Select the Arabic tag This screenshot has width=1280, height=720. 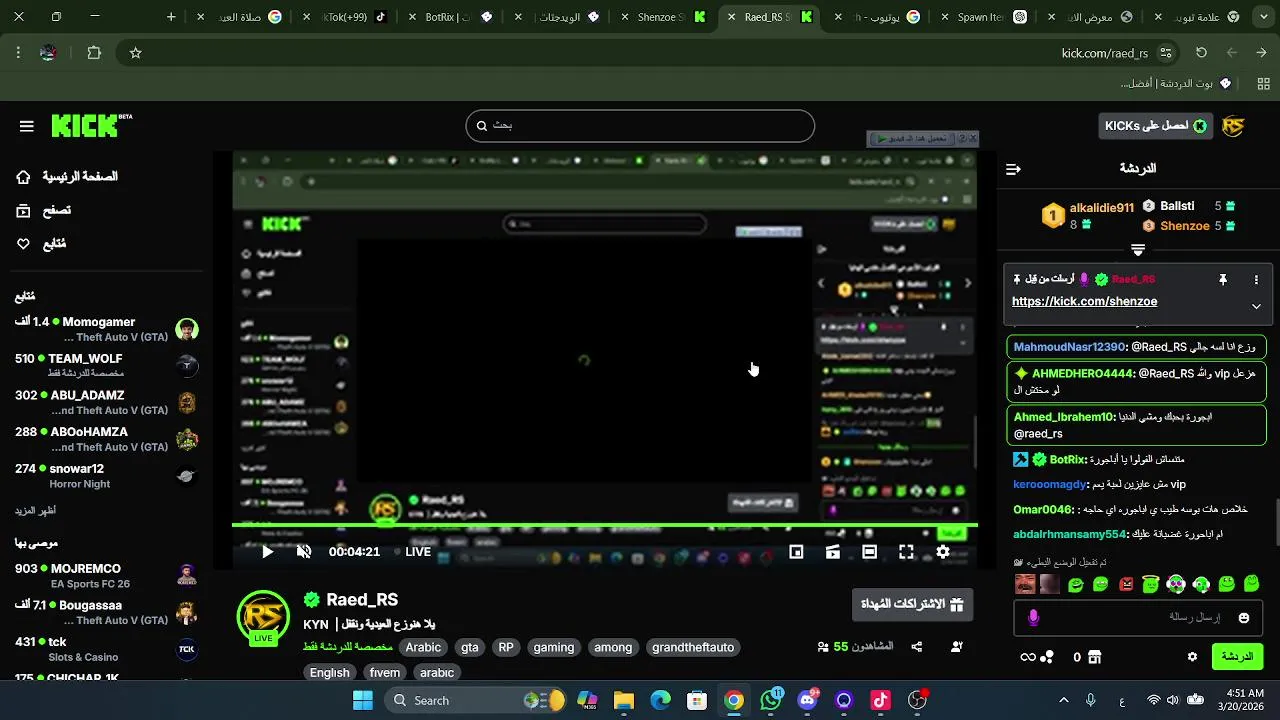pos(423,647)
